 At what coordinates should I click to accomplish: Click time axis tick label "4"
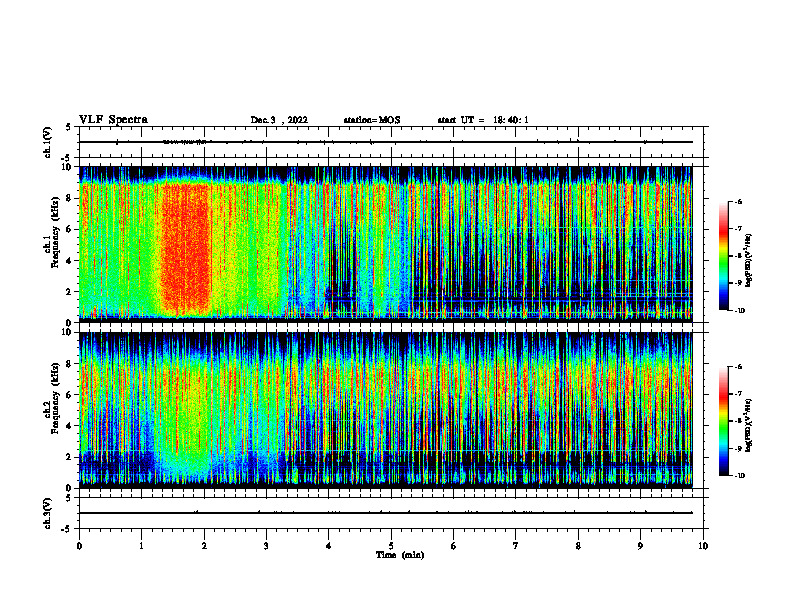329,546
